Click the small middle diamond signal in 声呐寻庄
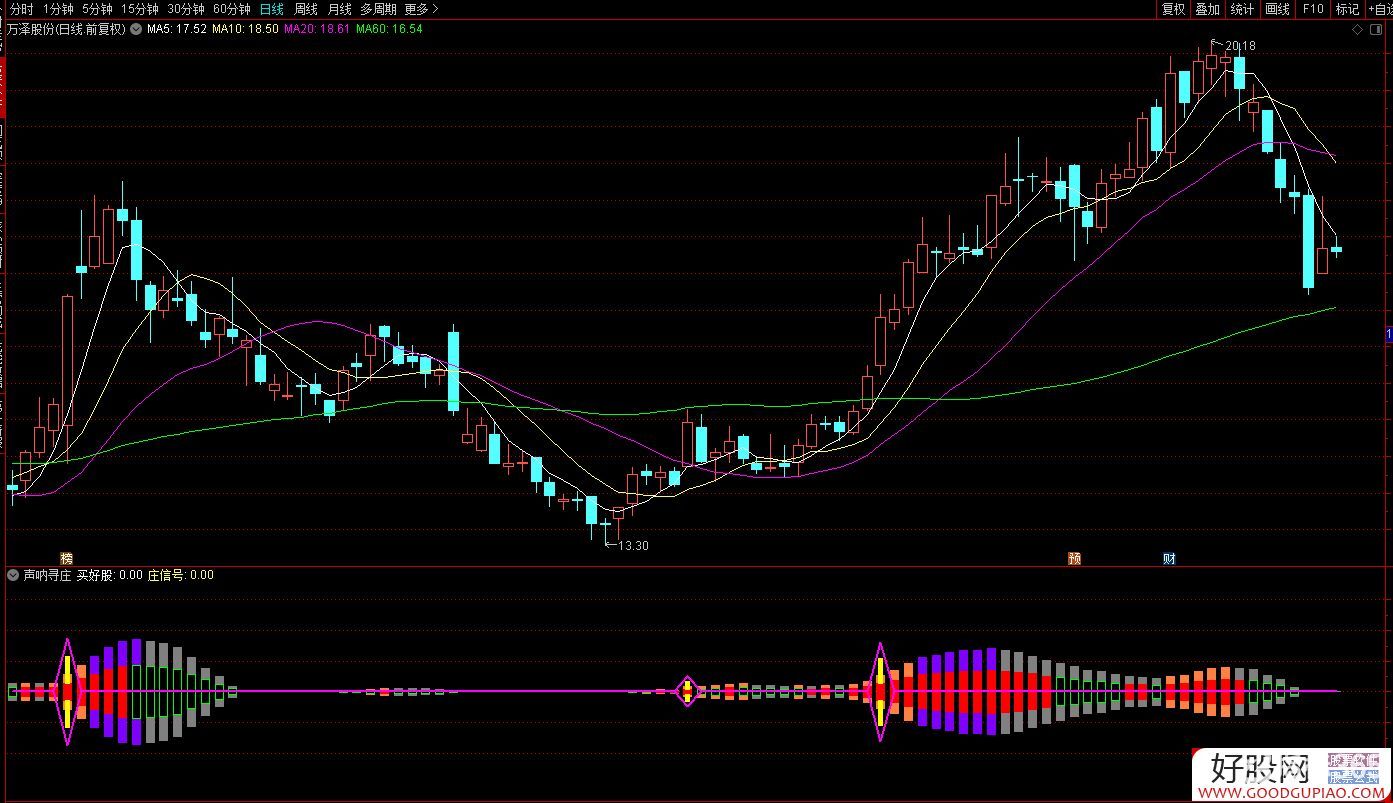1393x803 pixels. pyautogui.click(x=687, y=691)
